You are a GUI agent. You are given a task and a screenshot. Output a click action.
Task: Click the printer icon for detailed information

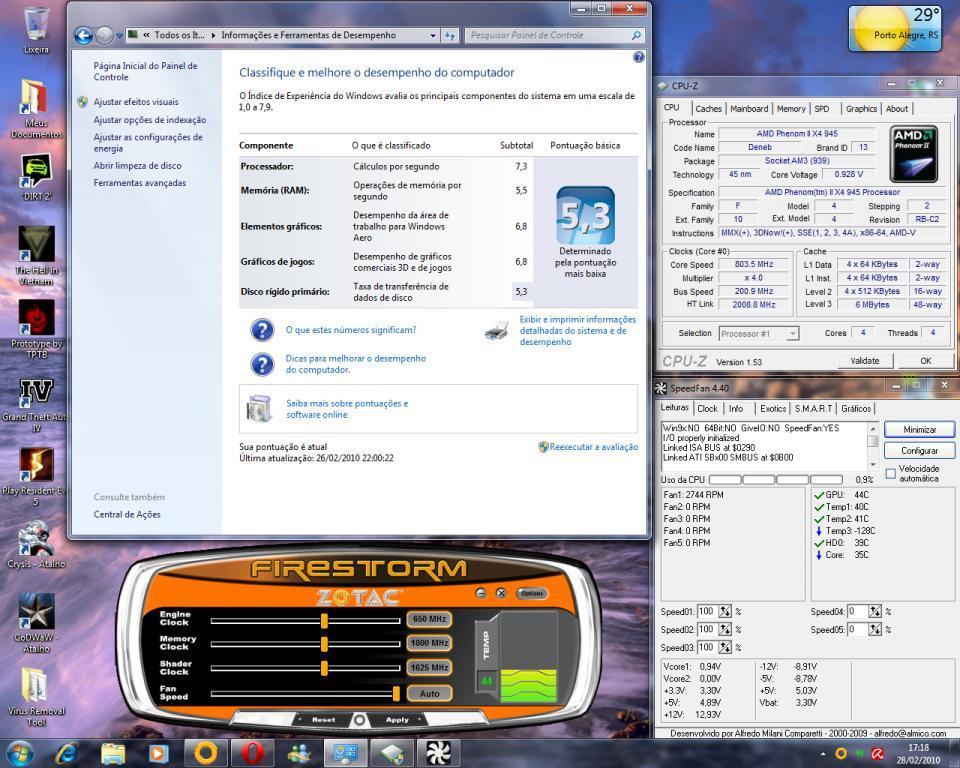click(x=496, y=330)
